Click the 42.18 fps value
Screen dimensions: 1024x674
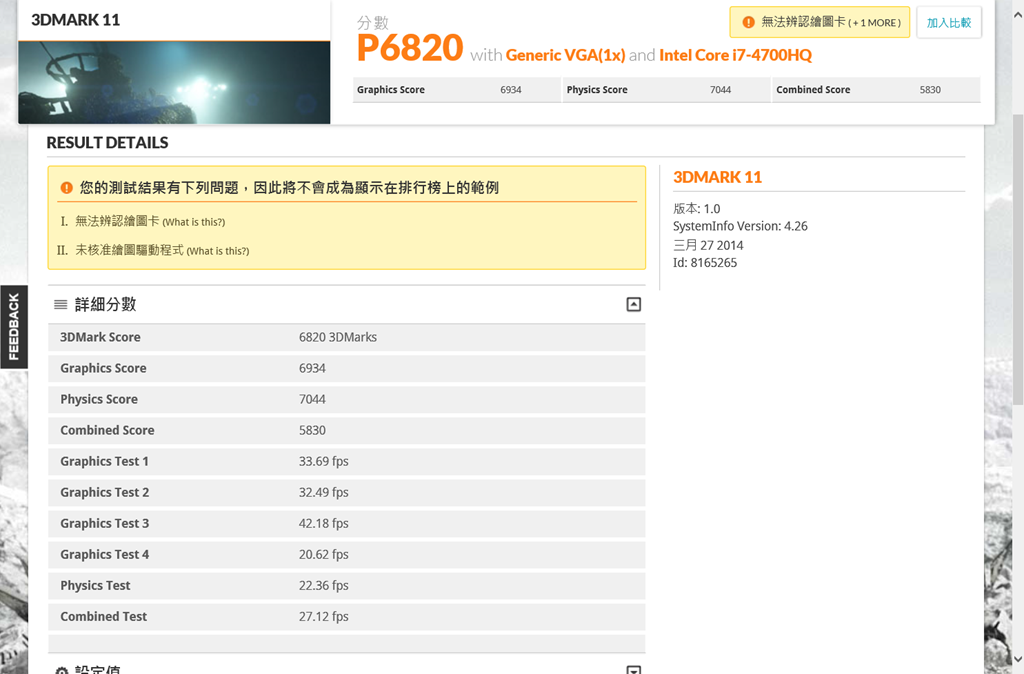click(x=323, y=523)
